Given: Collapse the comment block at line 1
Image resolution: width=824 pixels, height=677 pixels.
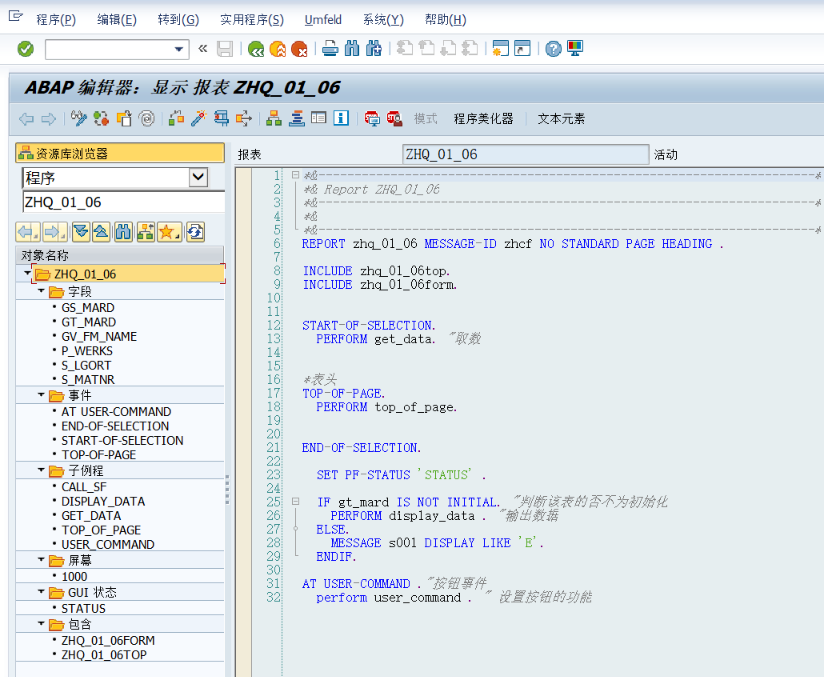Looking at the screenshot, I should click(x=295, y=175).
